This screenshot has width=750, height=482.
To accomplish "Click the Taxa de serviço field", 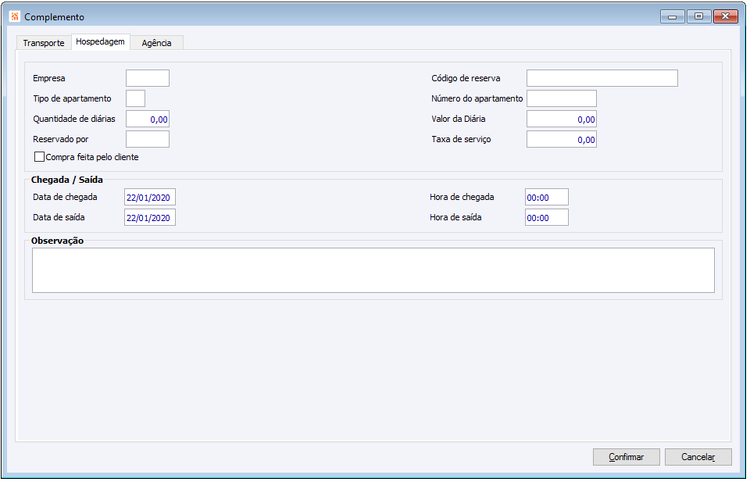I will tap(562, 139).
